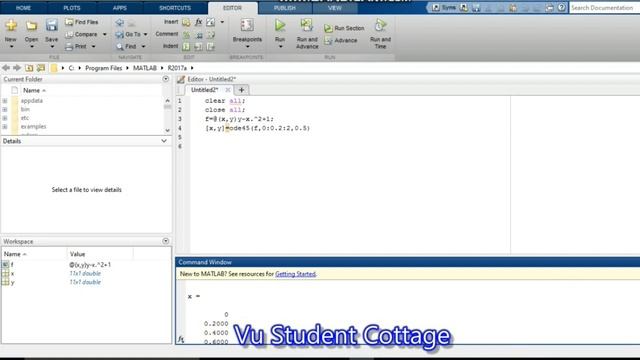The height and width of the screenshot is (360, 640).
Task: Click the Run and Time icon
Action: click(x=380, y=25)
